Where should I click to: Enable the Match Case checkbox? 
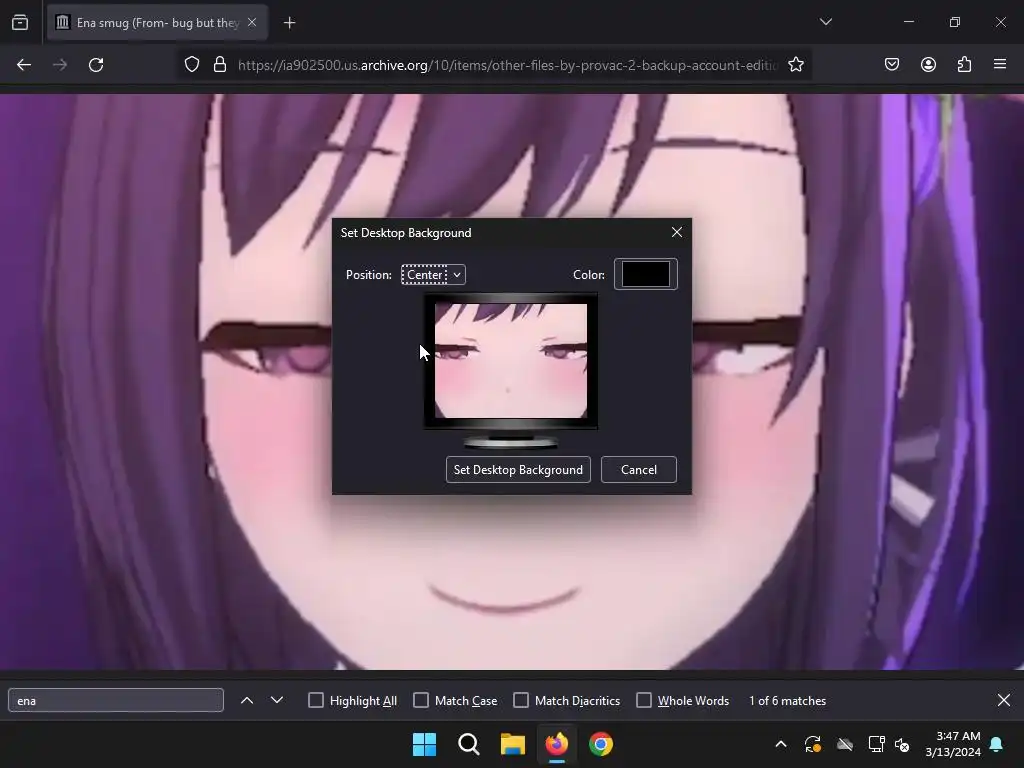click(421, 700)
